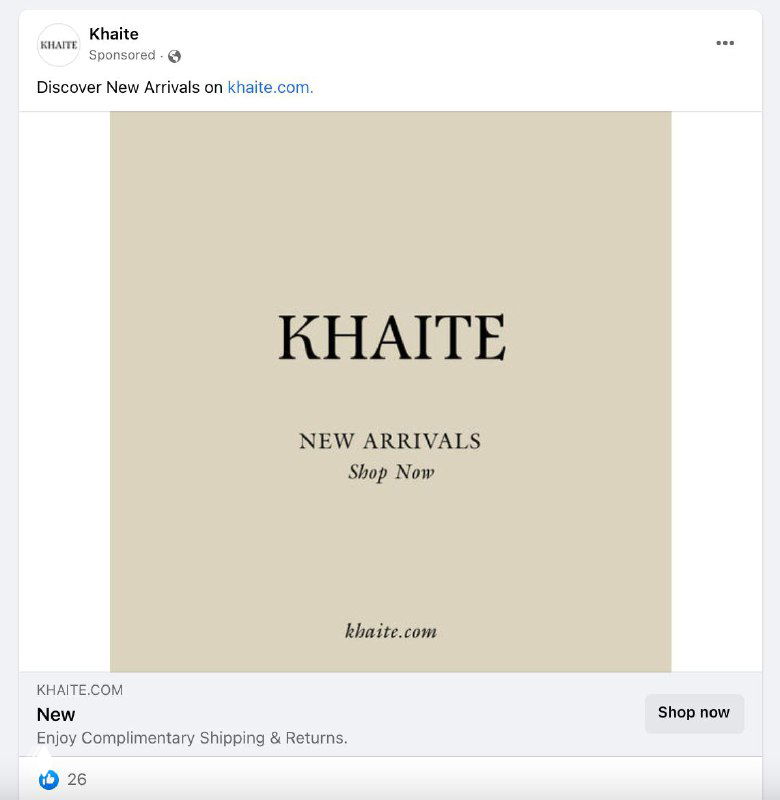Click the KHAITE.COM domain caption

(80, 690)
